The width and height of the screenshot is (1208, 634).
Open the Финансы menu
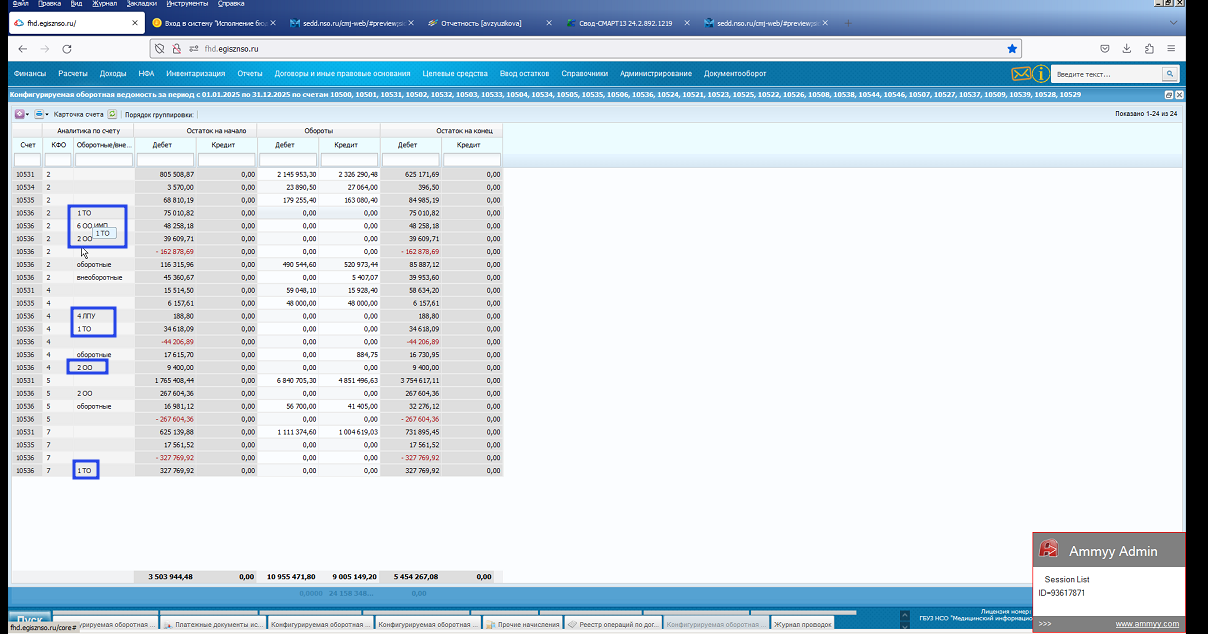(x=30, y=74)
